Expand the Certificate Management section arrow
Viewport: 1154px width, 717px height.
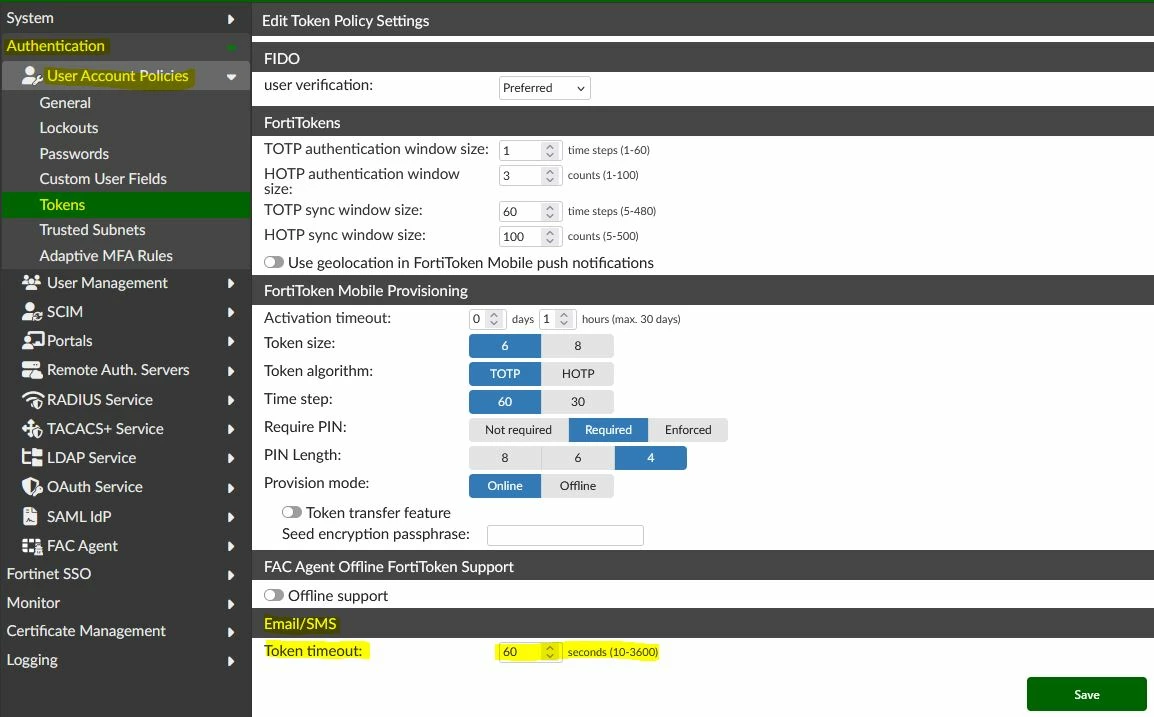230,632
